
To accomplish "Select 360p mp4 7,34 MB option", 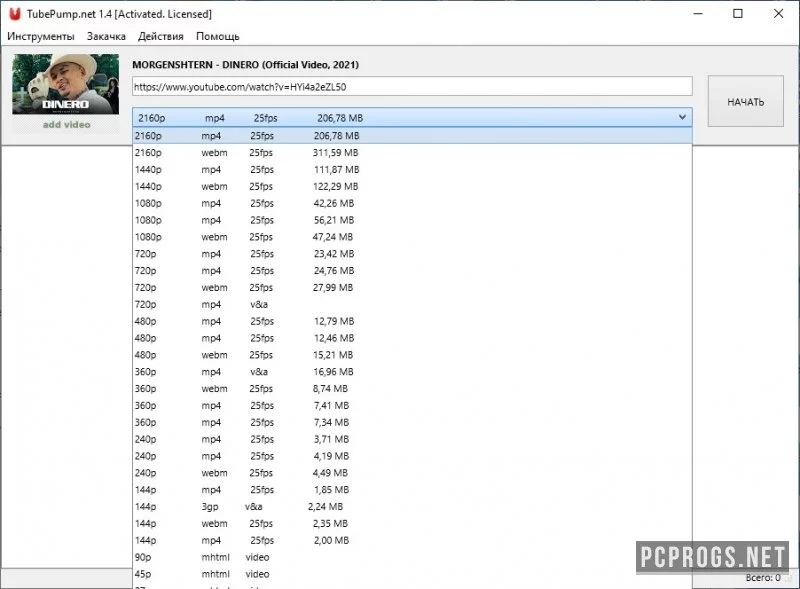I will click(412, 422).
